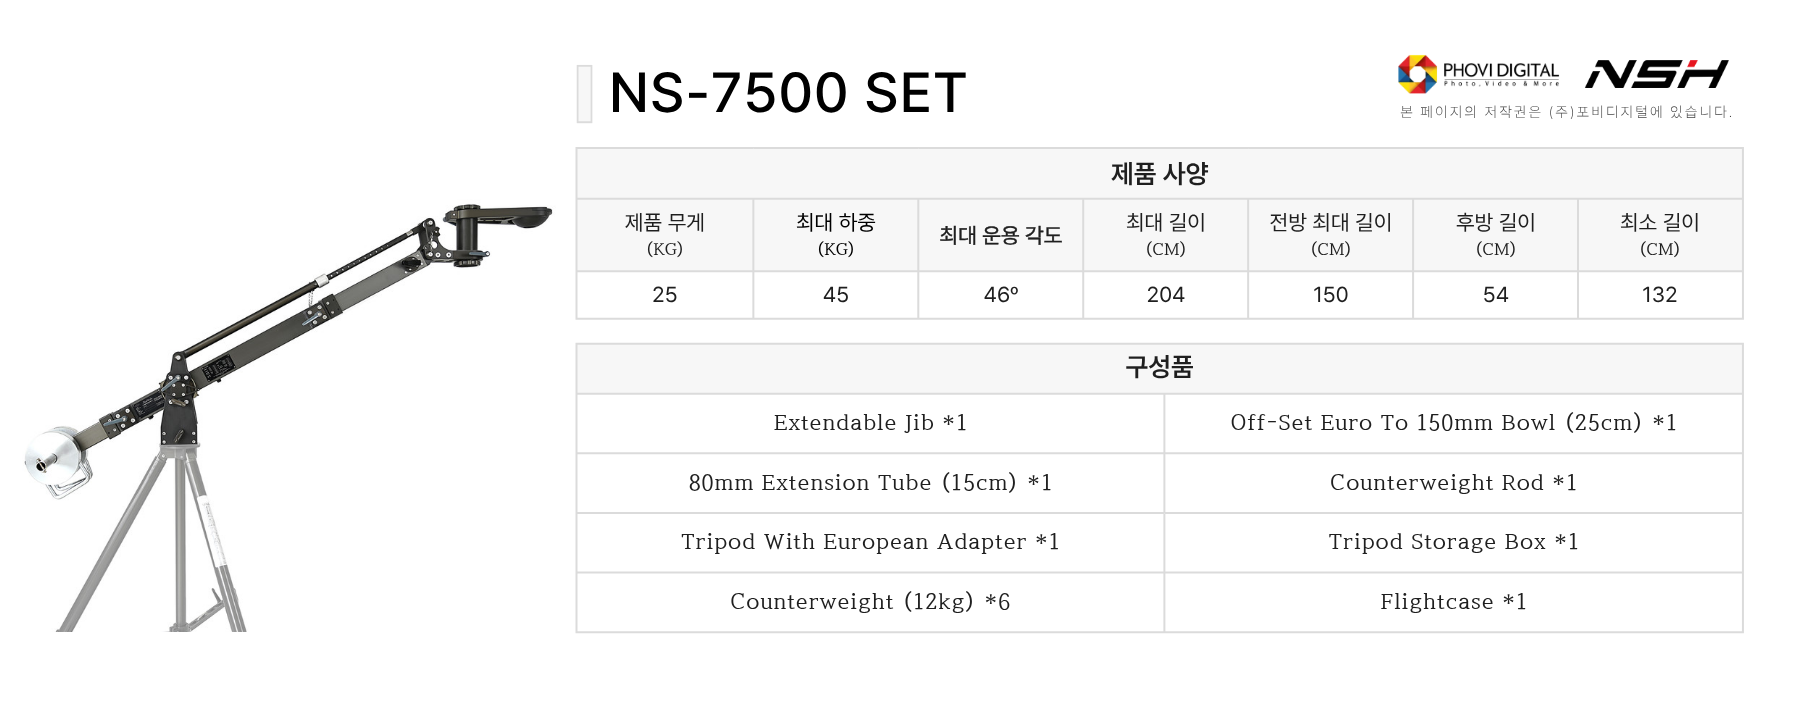Click the Counterweight (12kg) *6 entry
The width and height of the screenshot is (1800, 720).
(870, 602)
